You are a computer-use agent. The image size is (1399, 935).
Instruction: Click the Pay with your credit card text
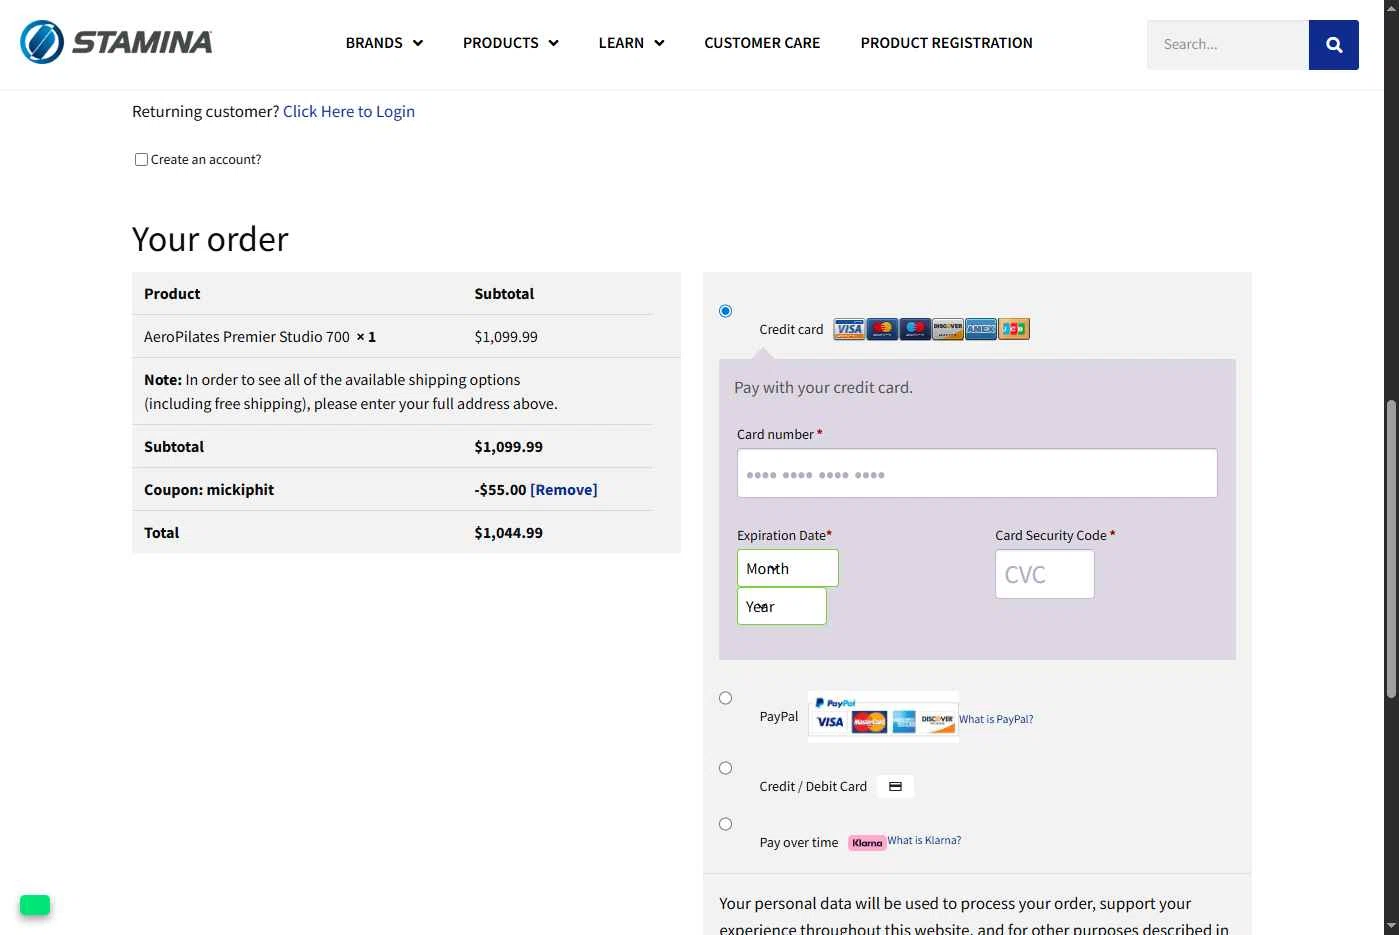823,388
